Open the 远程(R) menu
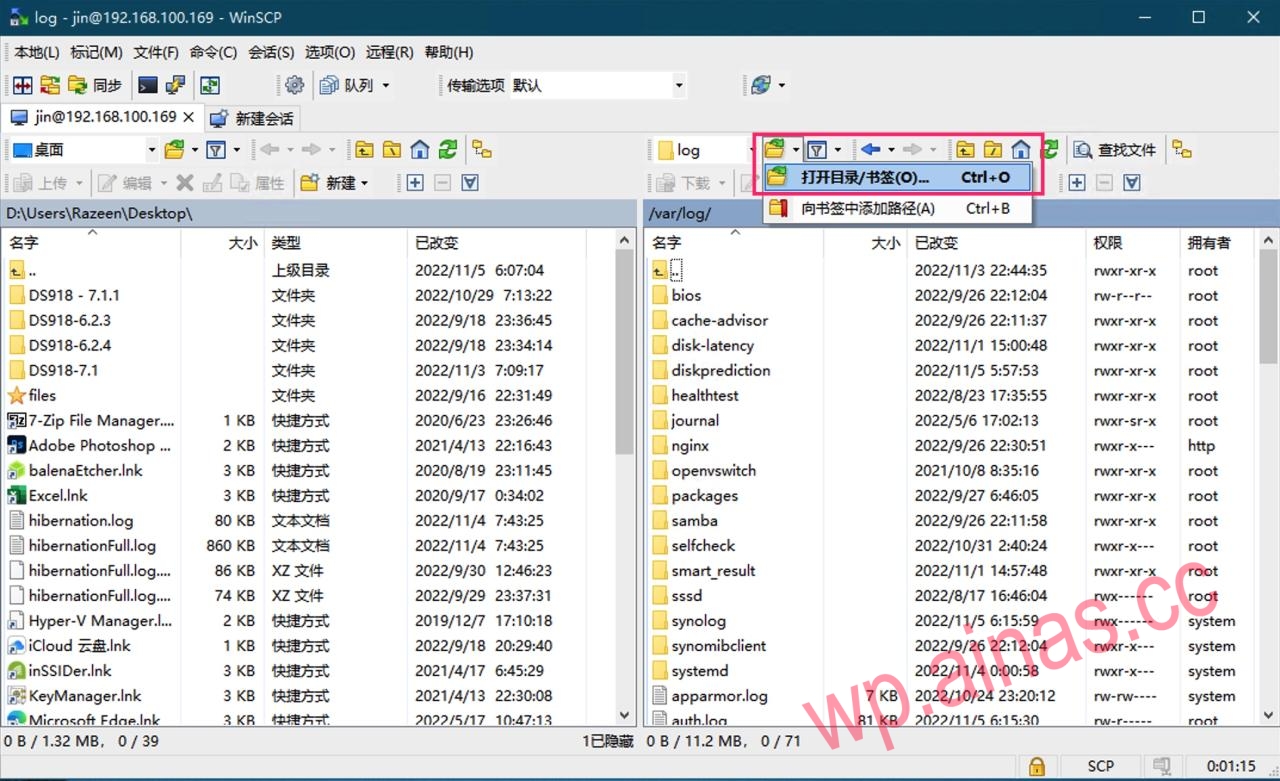 (390, 52)
